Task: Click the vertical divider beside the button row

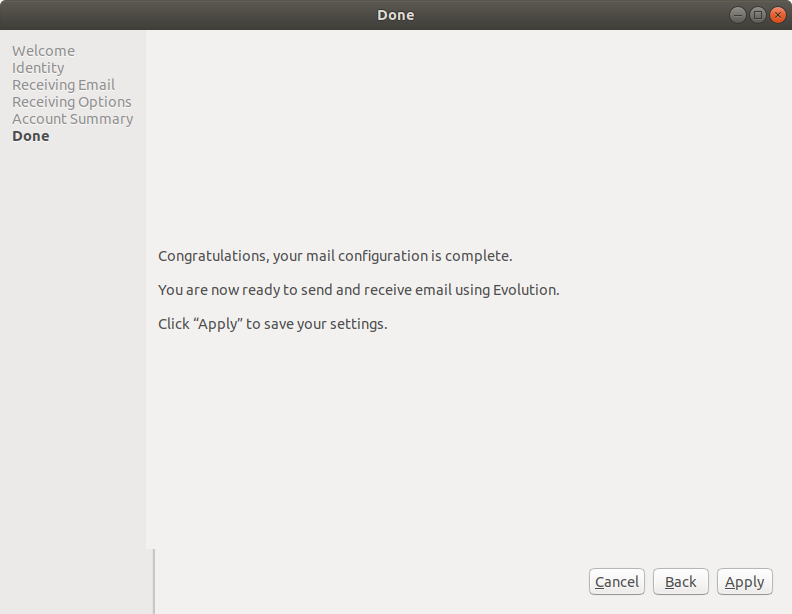Action: click(x=154, y=580)
